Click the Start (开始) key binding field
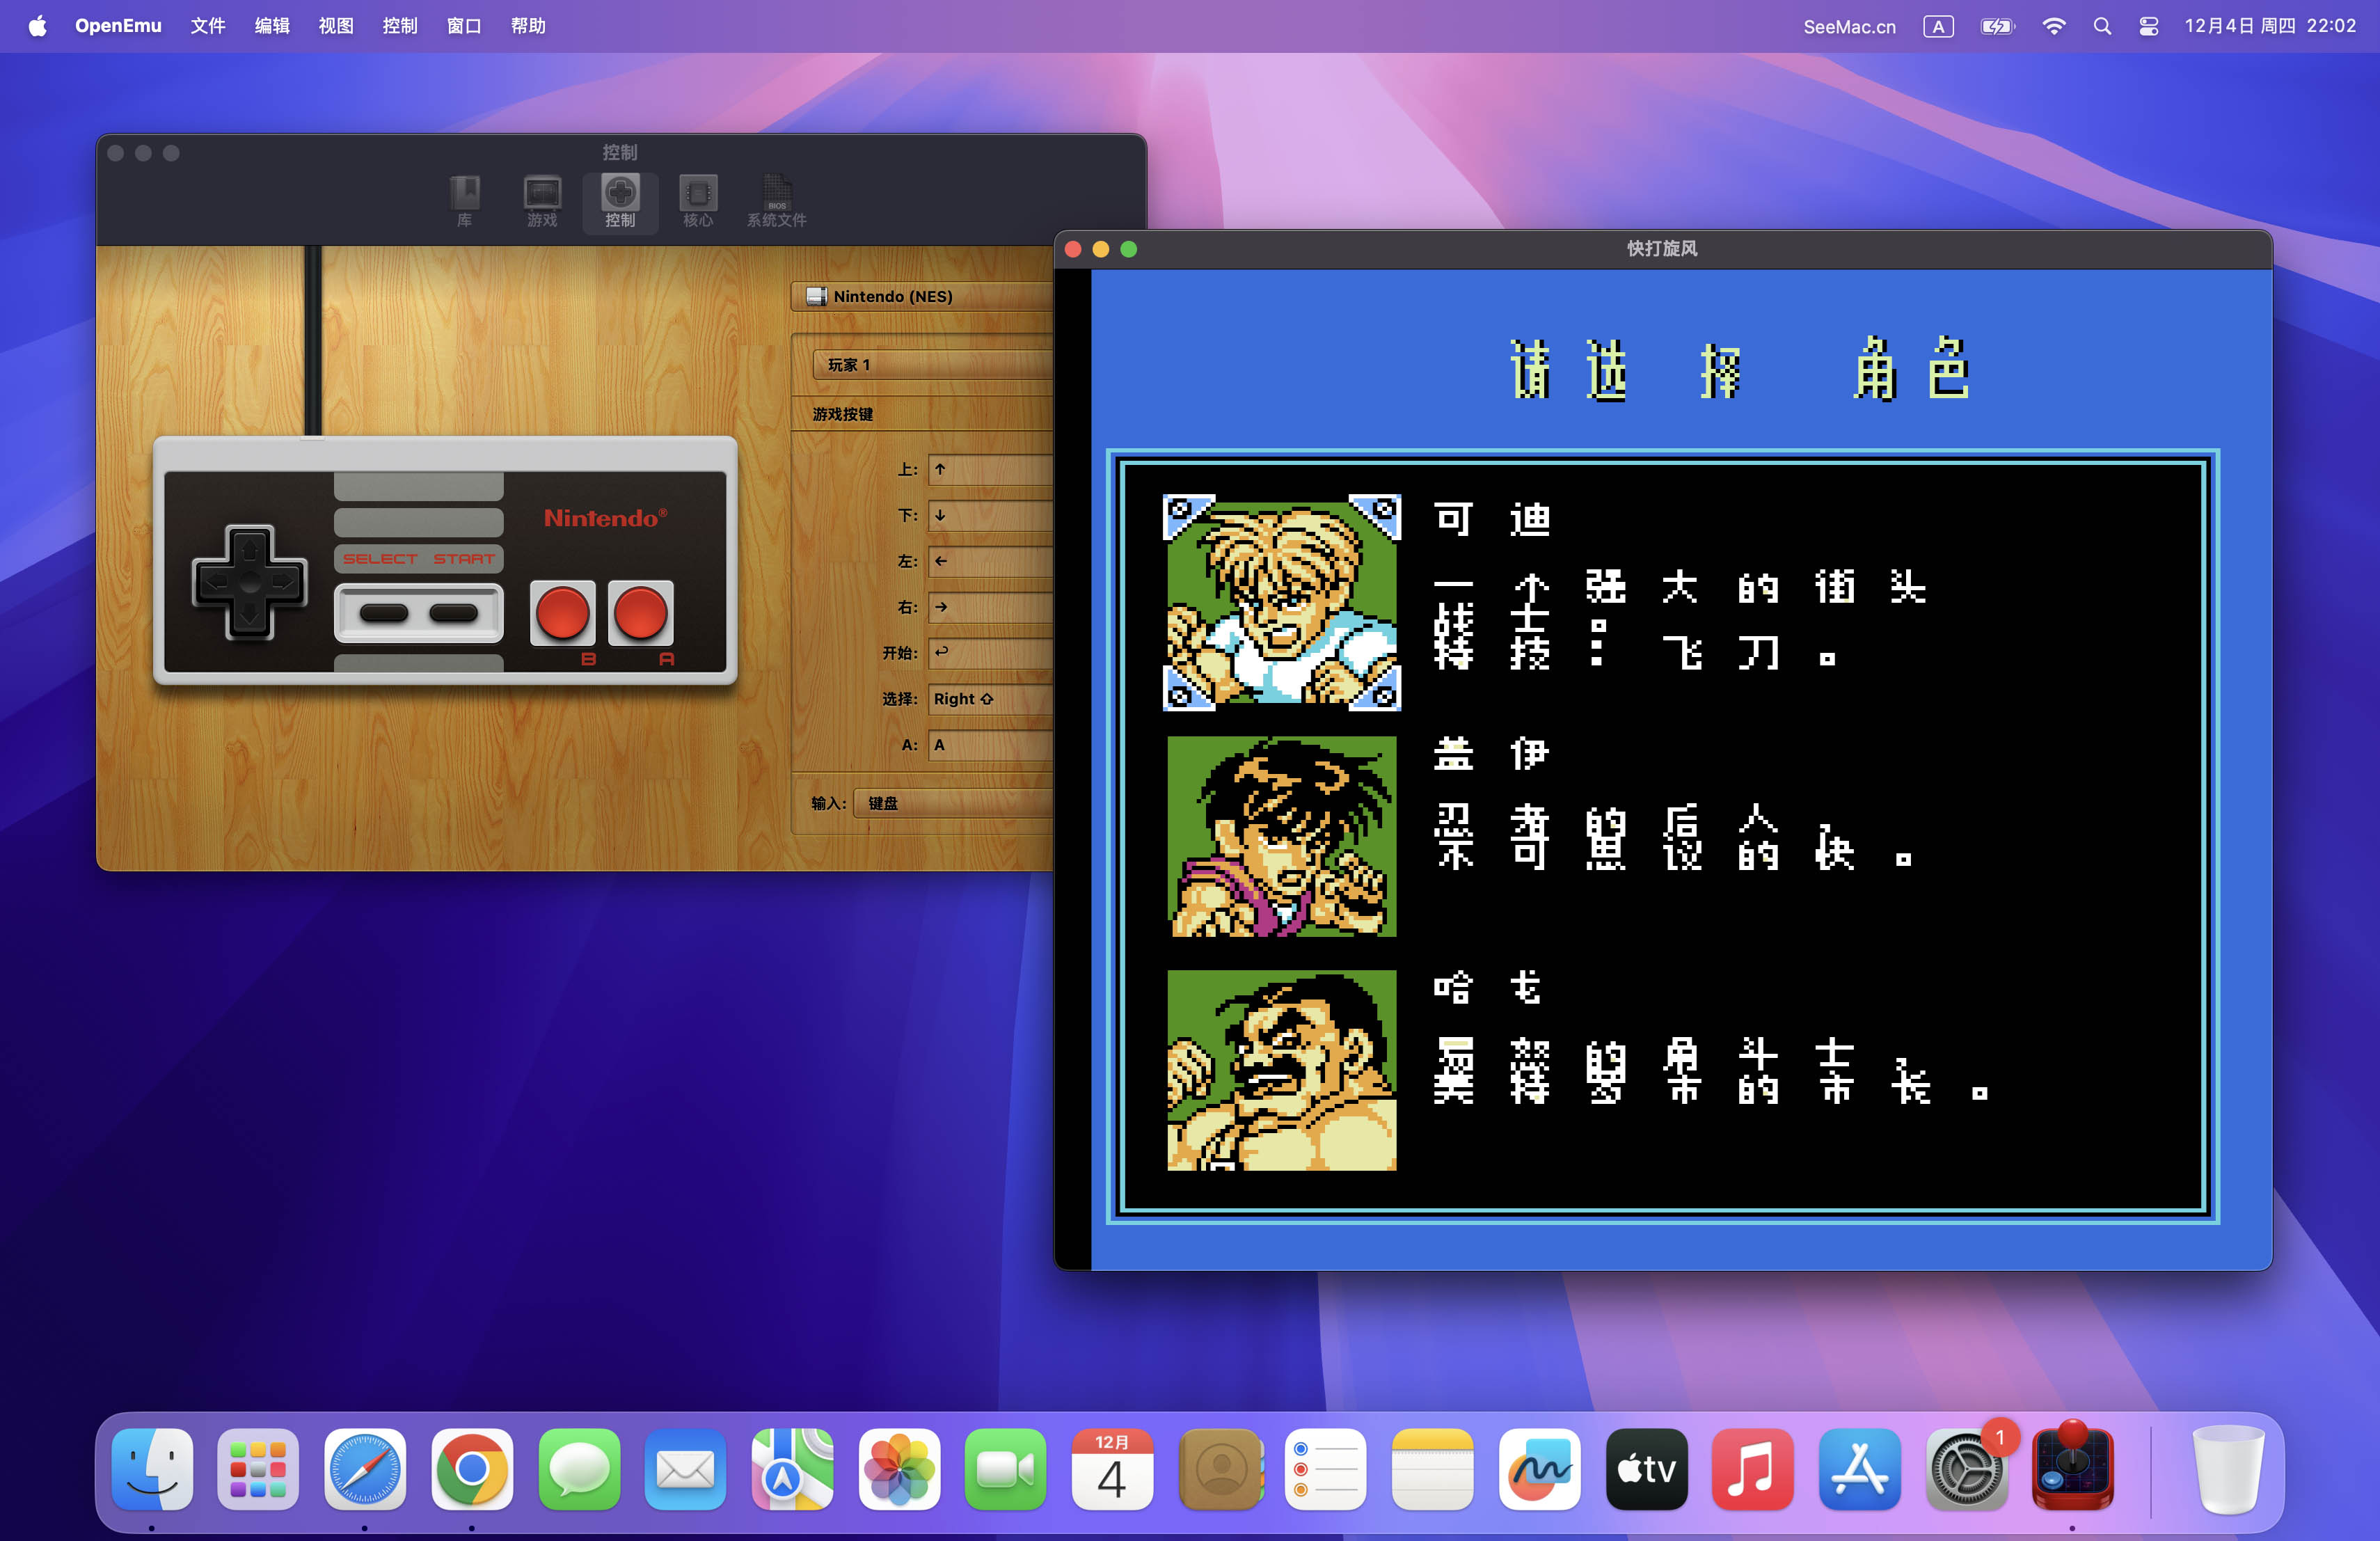 click(x=990, y=653)
